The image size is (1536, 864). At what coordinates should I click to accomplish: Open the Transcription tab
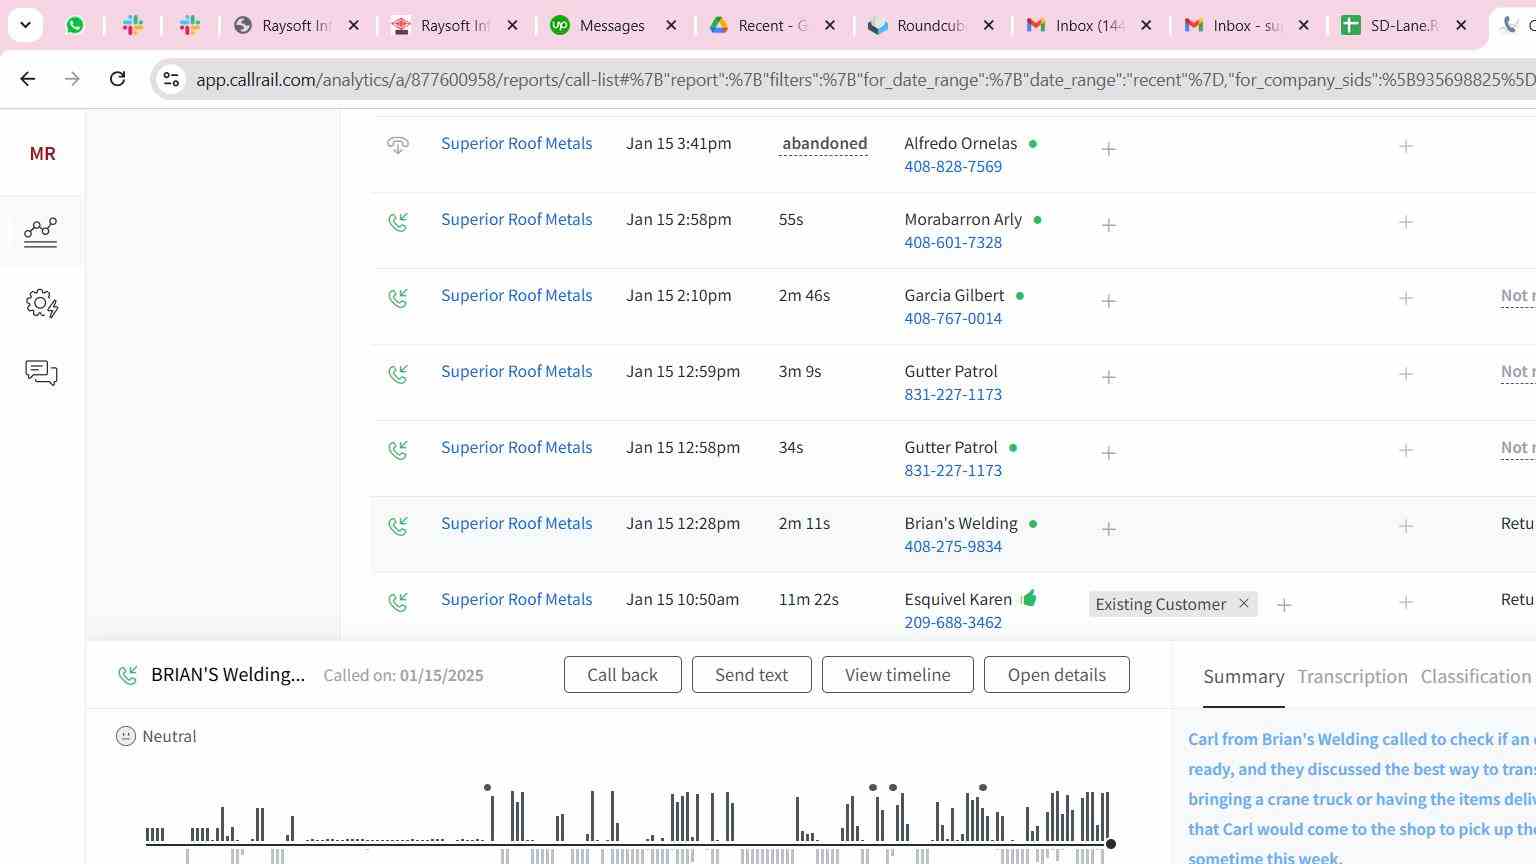point(1352,677)
